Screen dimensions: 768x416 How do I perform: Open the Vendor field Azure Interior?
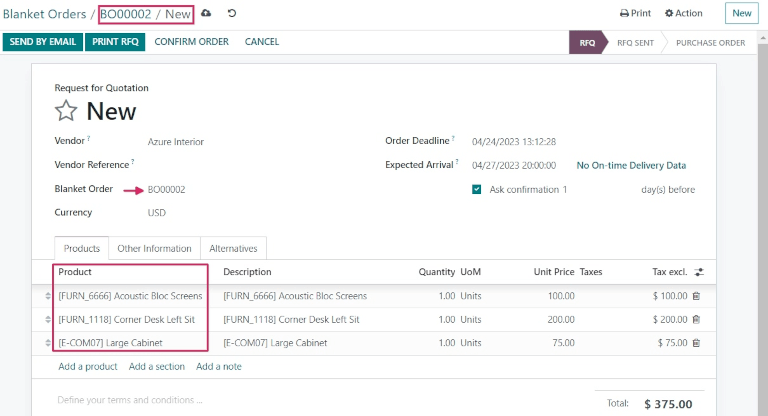[176, 142]
